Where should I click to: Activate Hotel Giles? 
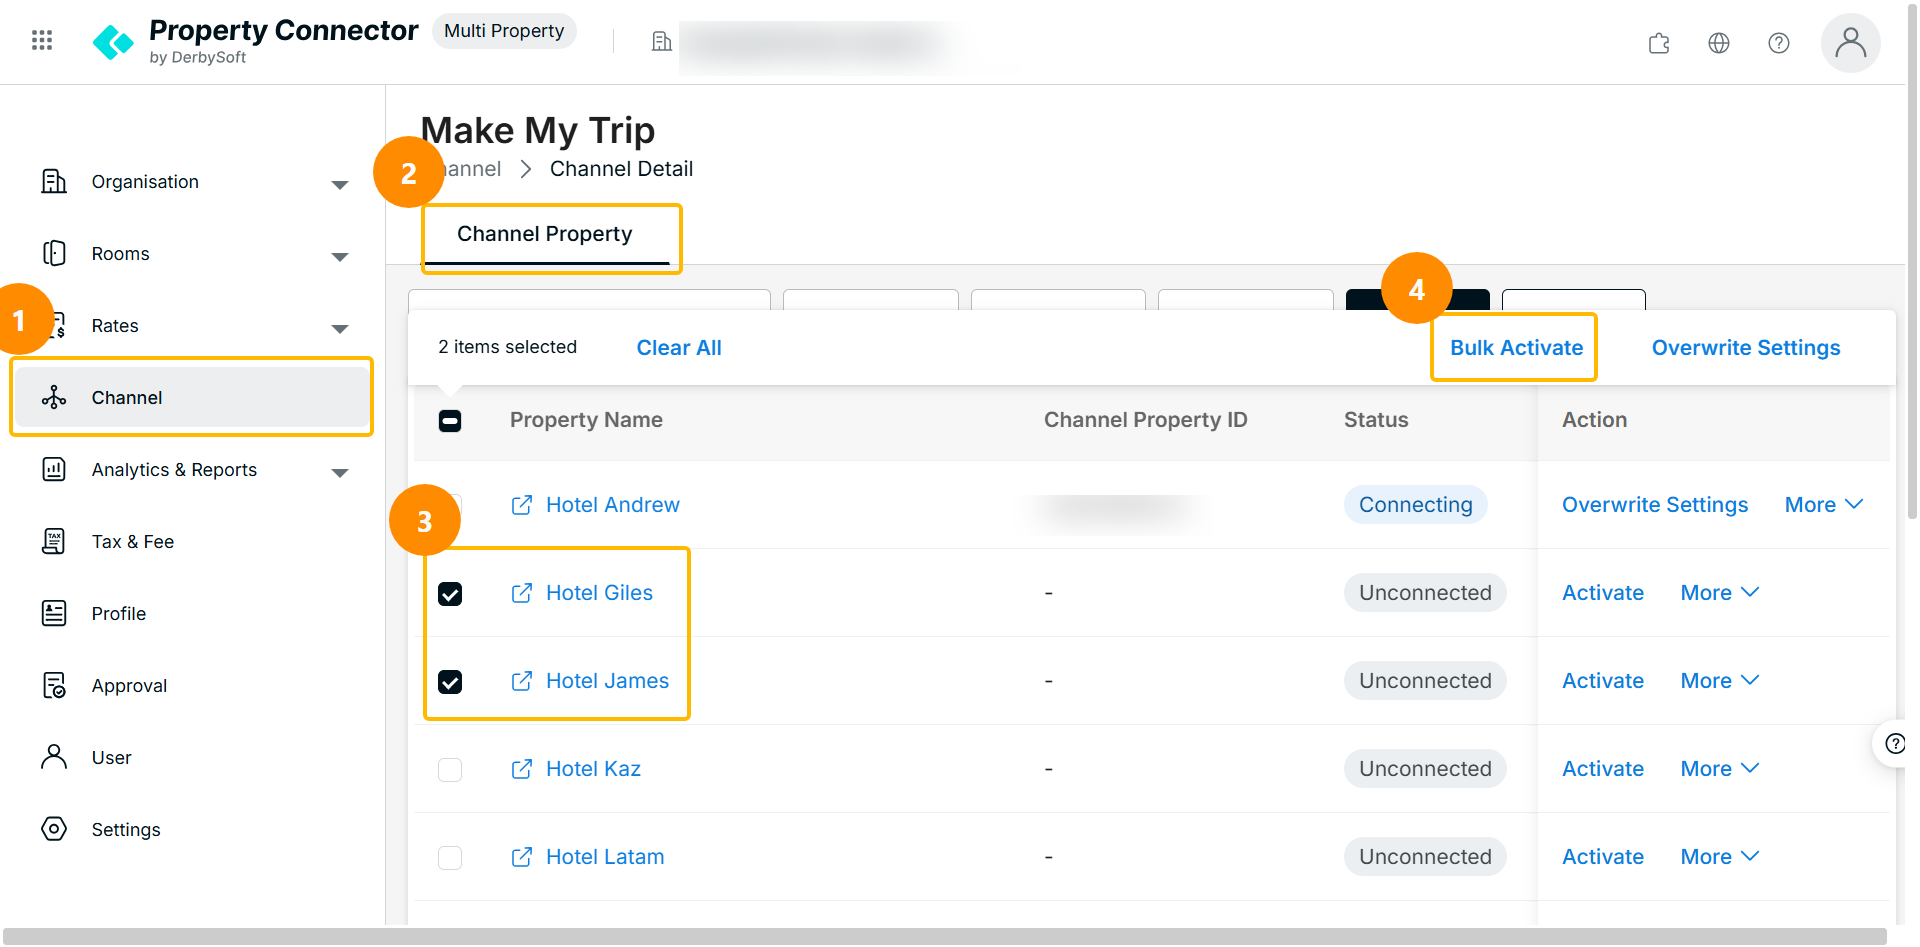coord(1603,593)
